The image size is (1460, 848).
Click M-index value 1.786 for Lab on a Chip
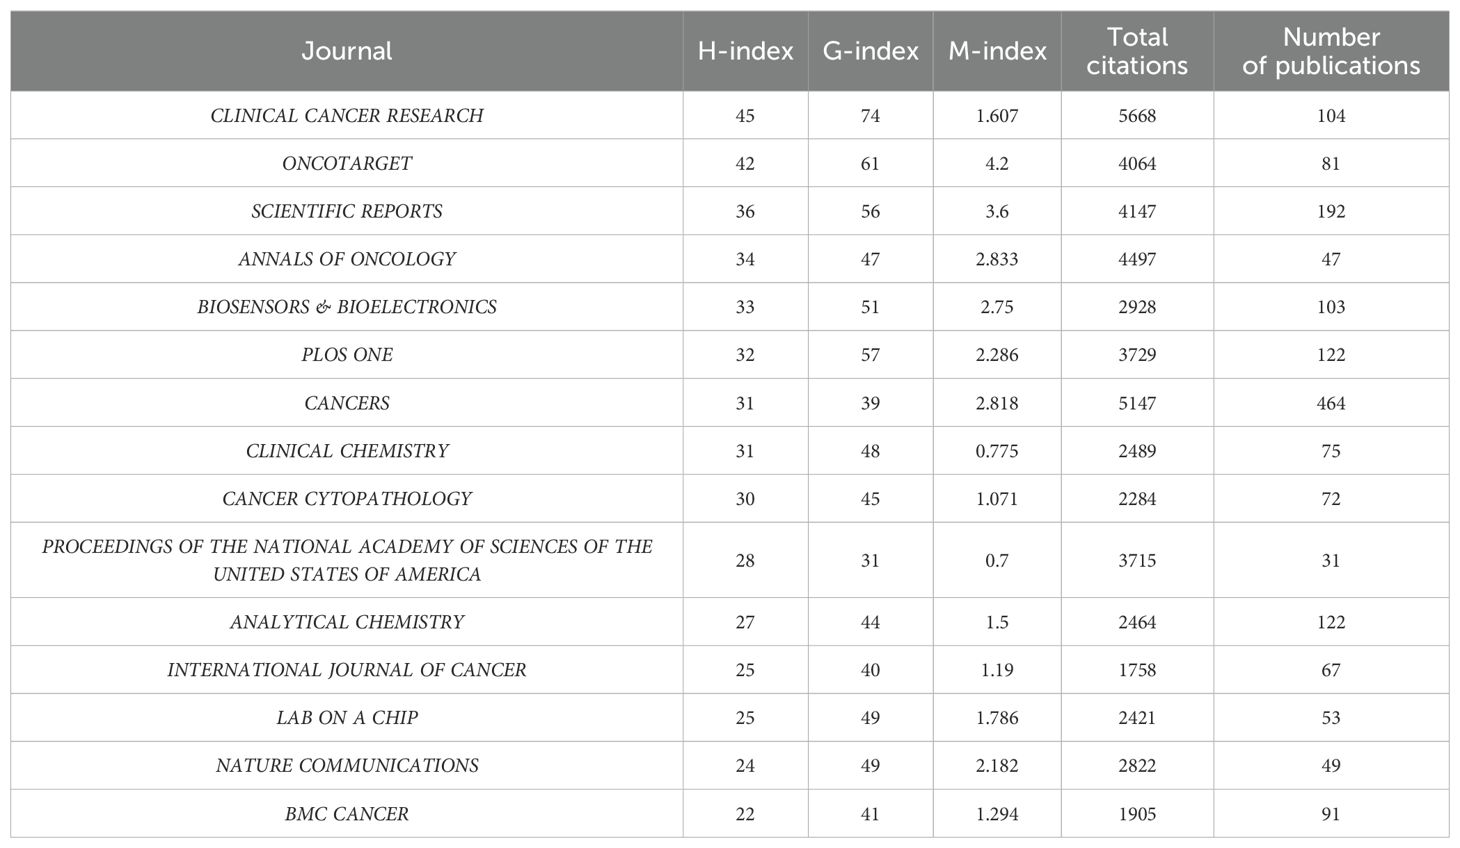pyautogui.click(x=997, y=719)
